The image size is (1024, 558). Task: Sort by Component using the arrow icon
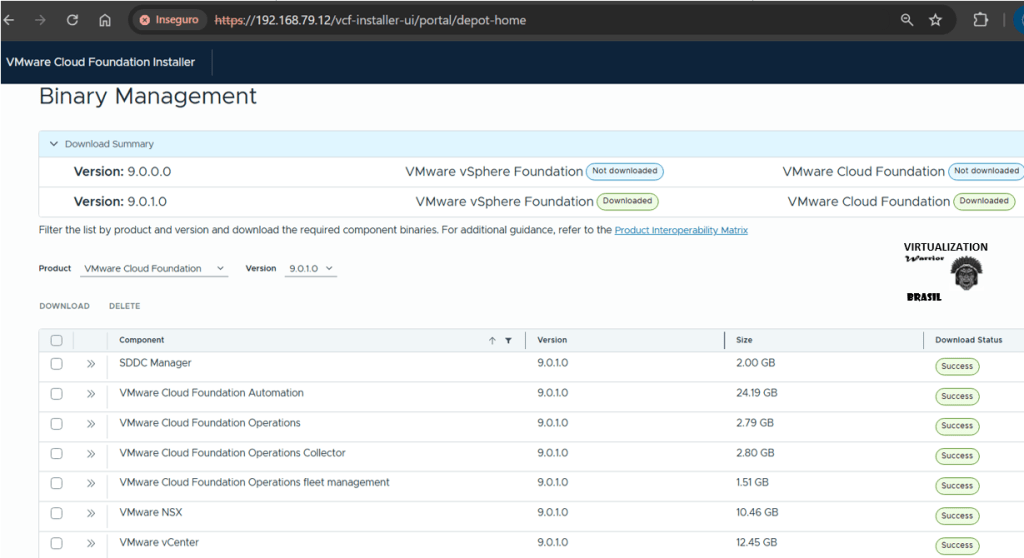click(492, 341)
